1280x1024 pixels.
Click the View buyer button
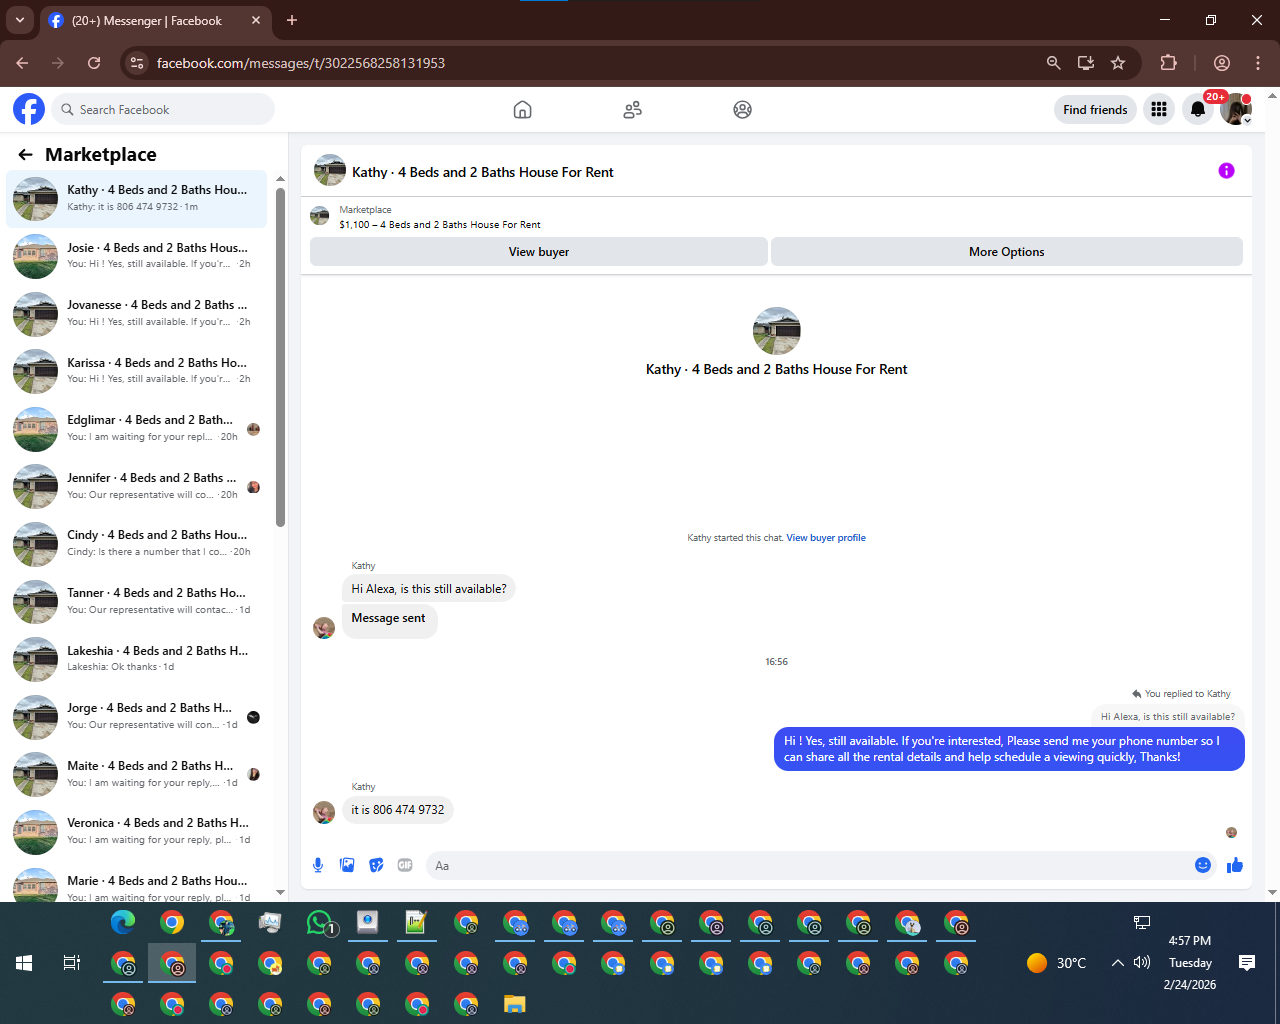click(539, 252)
